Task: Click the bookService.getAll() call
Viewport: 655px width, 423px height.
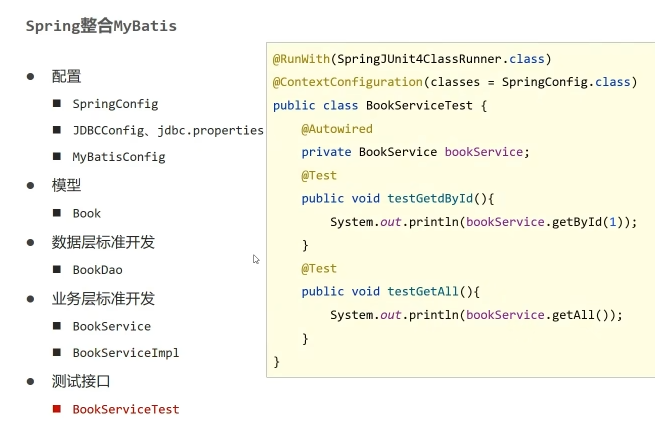Action: pyautogui.click(x=537, y=314)
